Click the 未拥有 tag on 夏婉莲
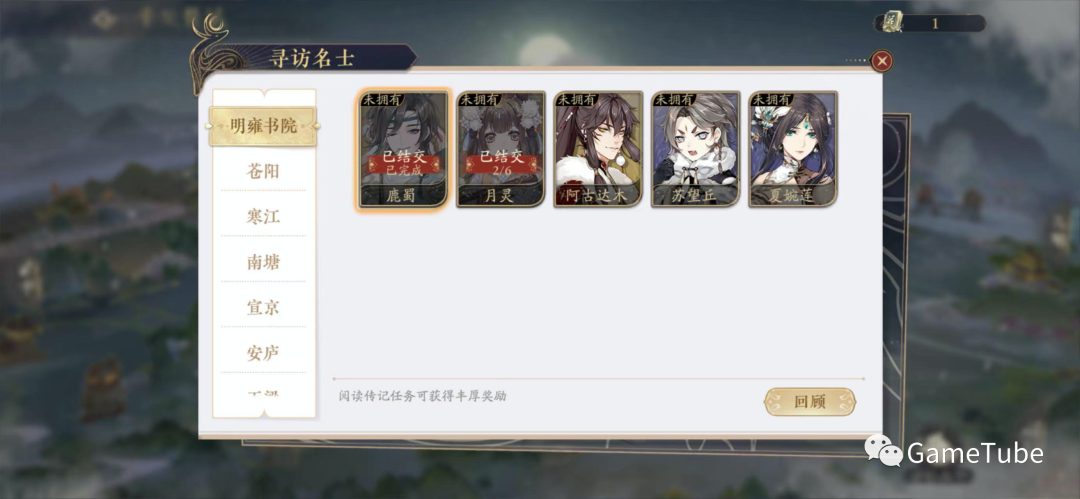This screenshot has height=499, width=1080. [x=770, y=99]
